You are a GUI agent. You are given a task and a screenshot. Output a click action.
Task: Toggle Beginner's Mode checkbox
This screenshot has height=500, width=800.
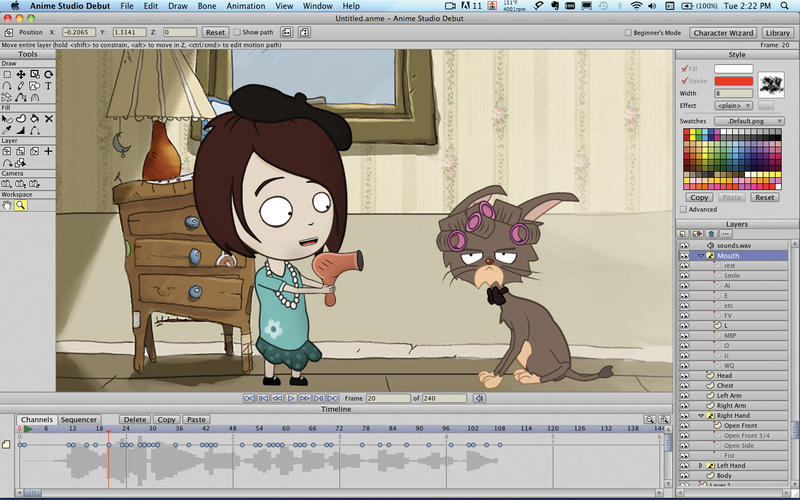click(x=627, y=33)
